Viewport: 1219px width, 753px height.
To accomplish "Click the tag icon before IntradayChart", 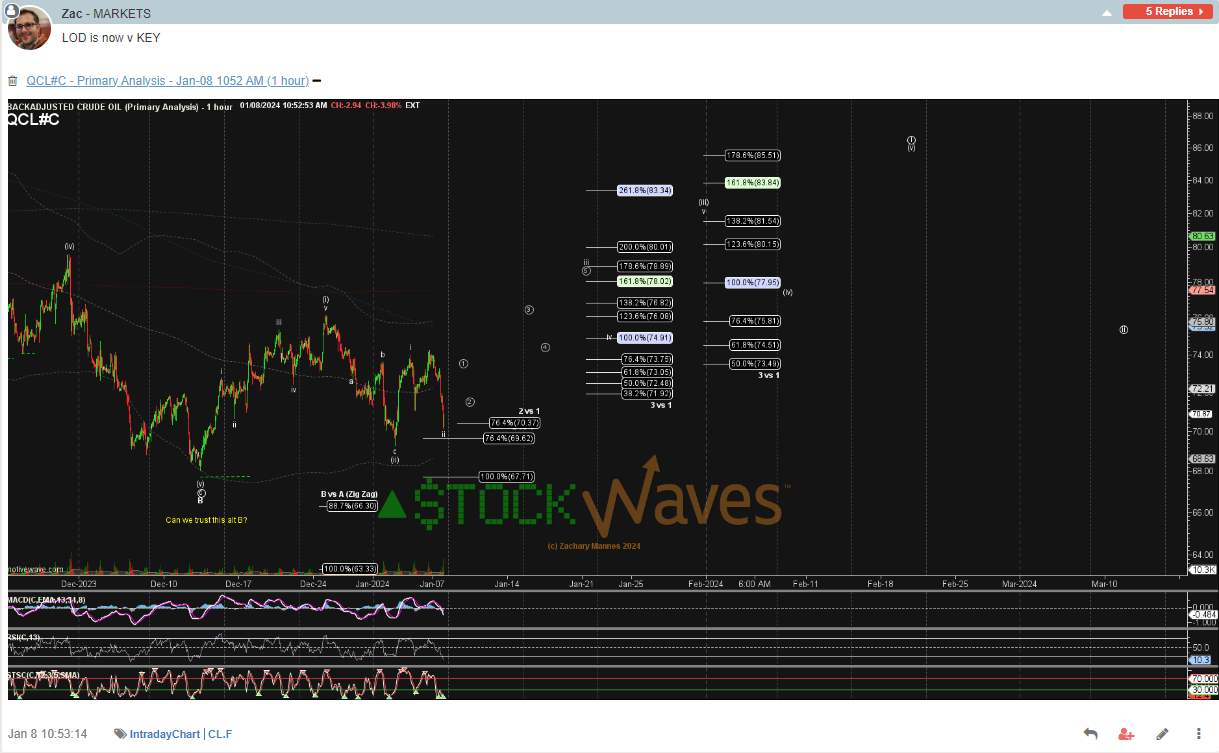I will pos(120,734).
